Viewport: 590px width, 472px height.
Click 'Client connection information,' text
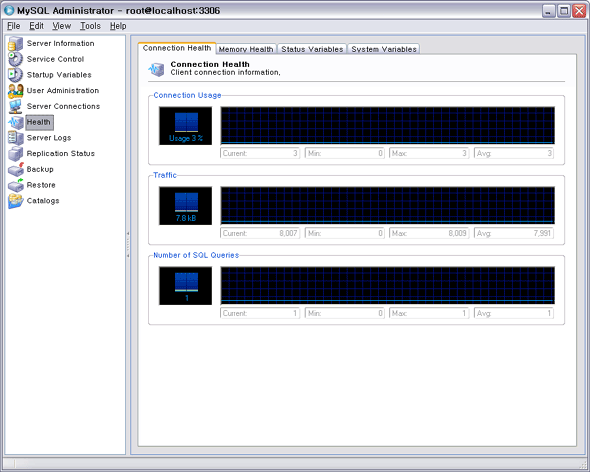click(225, 72)
